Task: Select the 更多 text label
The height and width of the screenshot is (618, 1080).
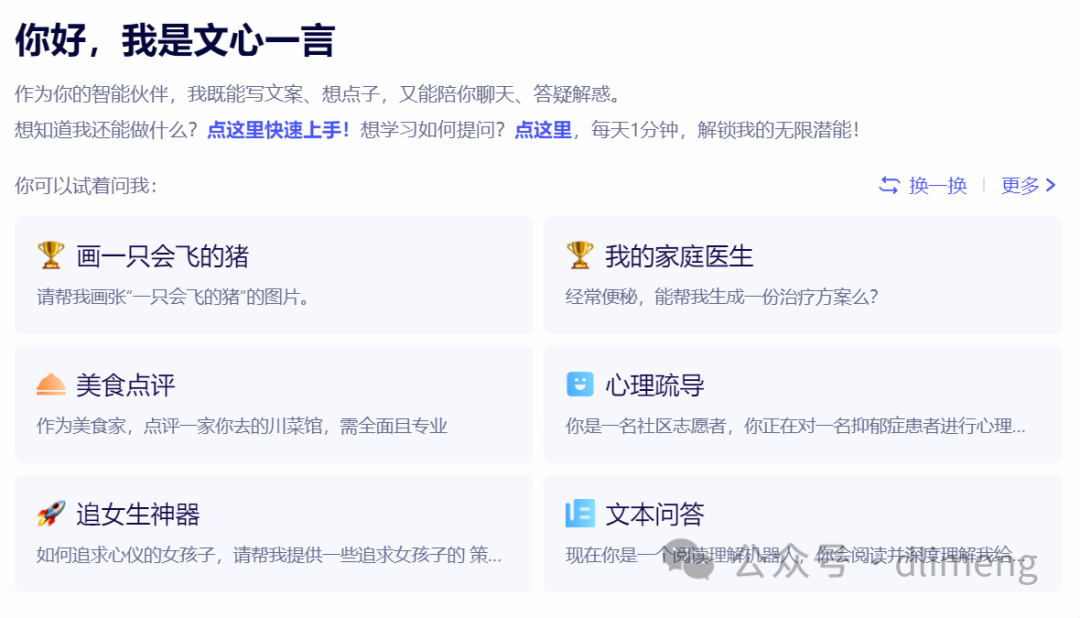Action: [1020, 185]
